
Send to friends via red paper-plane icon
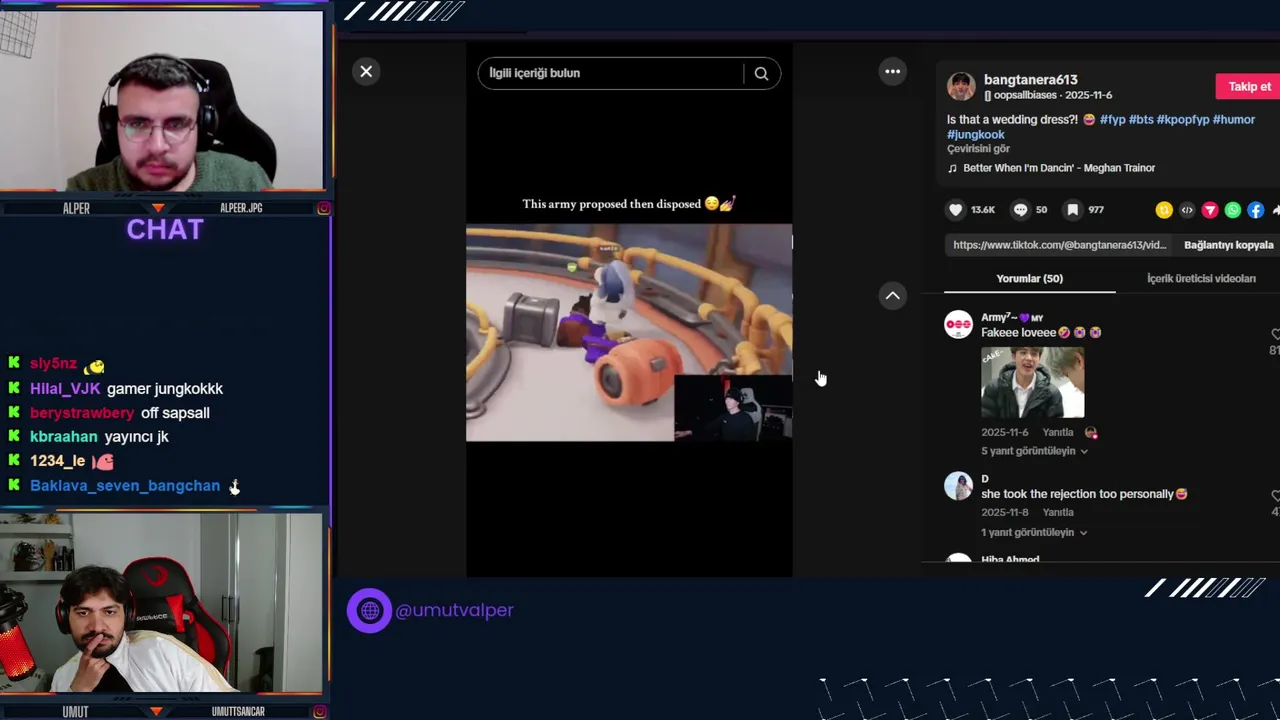click(1210, 210)
